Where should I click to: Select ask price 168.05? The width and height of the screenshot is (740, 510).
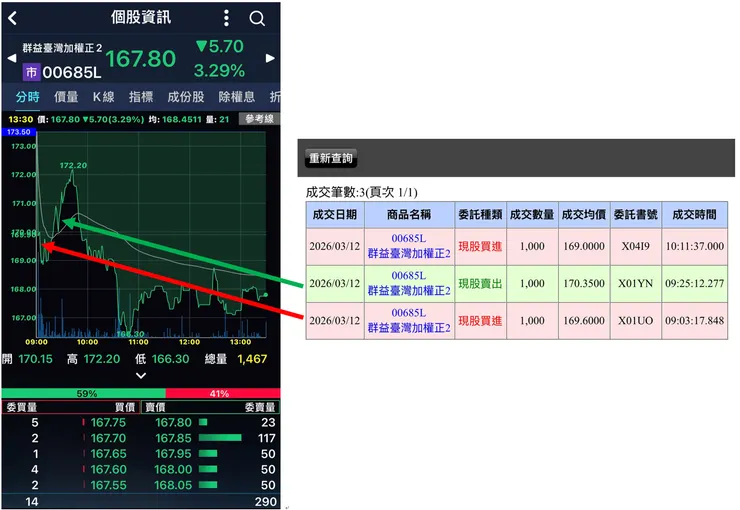coord(174,485)
